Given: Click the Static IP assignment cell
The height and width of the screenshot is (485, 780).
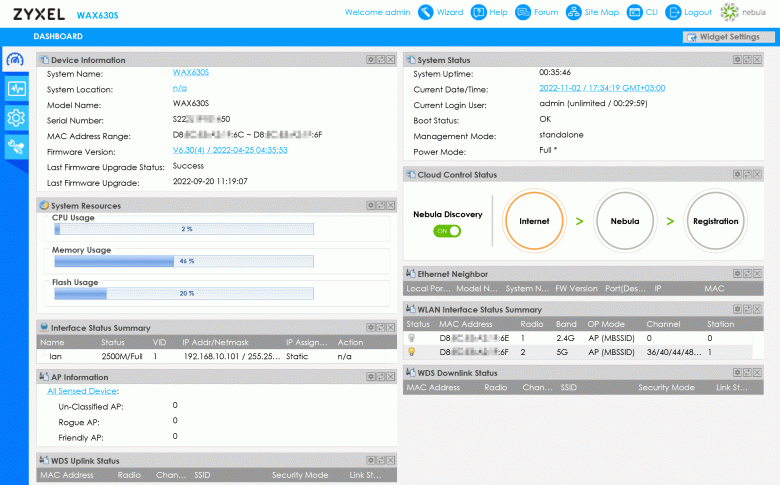Looking at the screenshot, I should 297,356.
